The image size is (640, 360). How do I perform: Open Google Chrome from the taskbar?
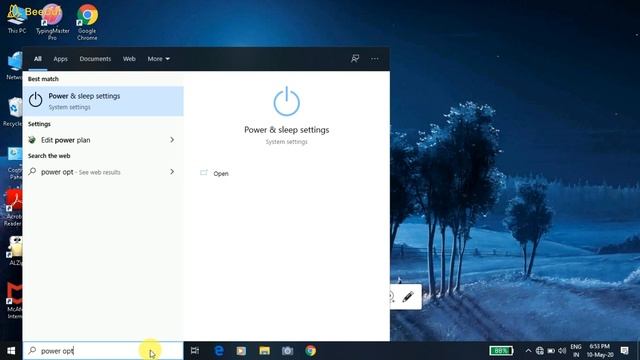(x=310, y=351)
